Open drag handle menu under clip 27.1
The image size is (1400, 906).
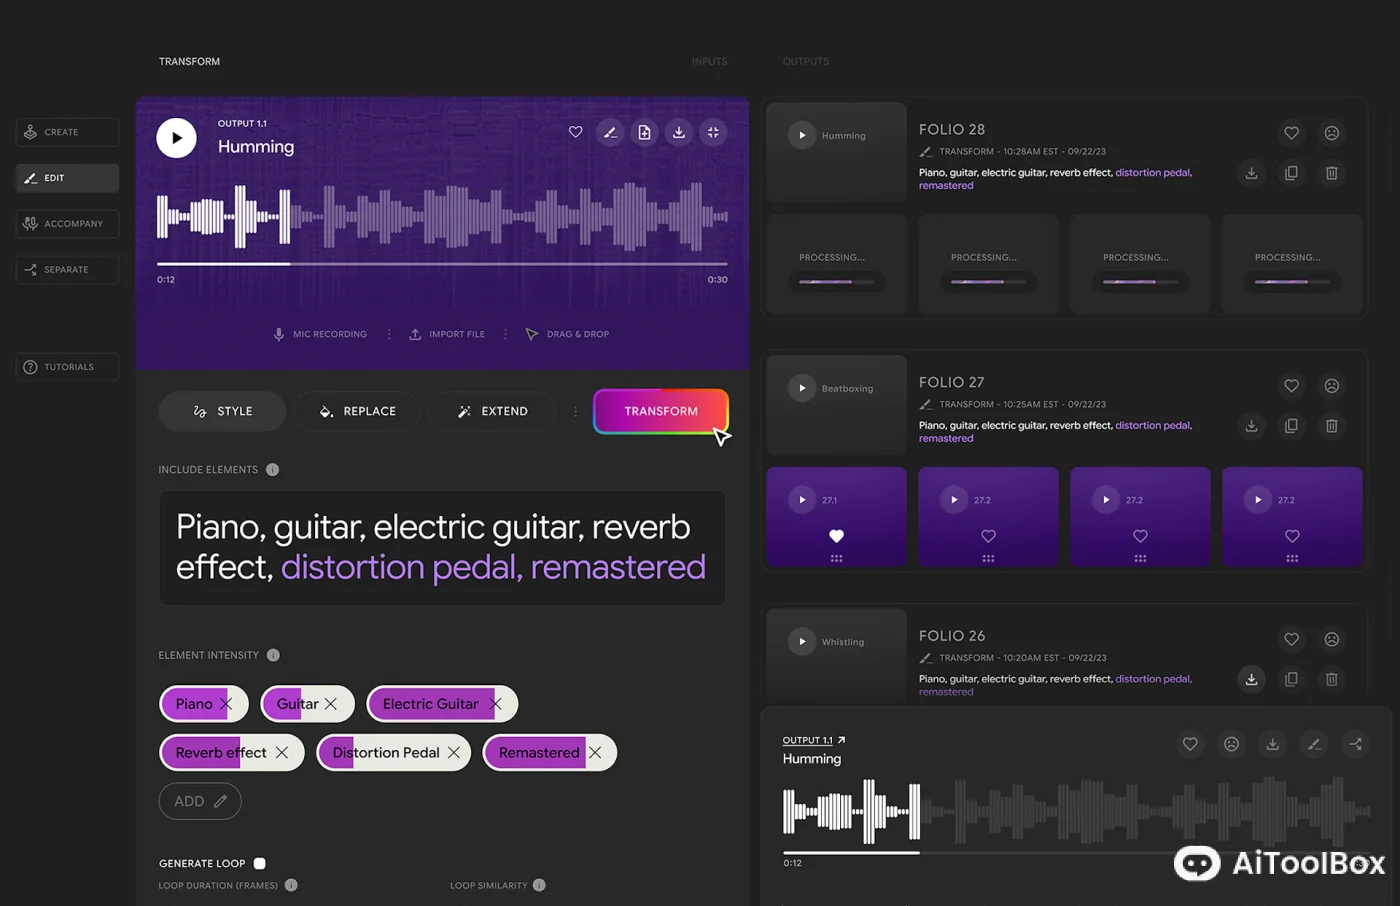coord(836,559)
